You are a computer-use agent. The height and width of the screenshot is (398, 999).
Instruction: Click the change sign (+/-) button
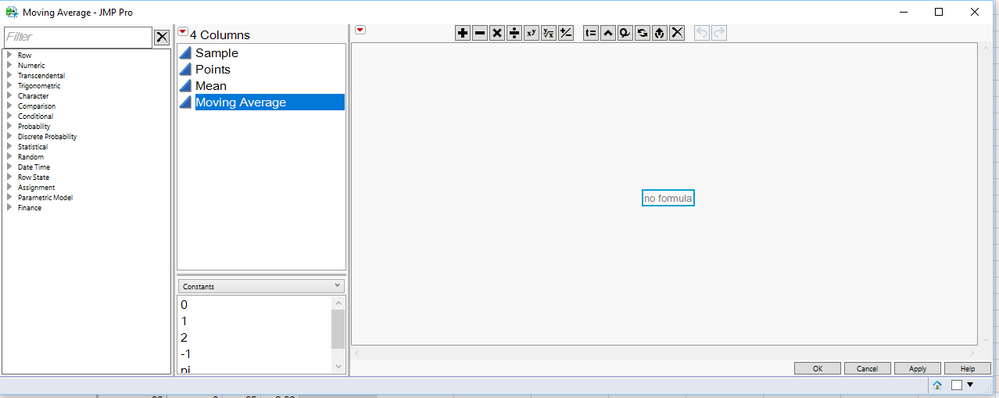coord(566,34)
